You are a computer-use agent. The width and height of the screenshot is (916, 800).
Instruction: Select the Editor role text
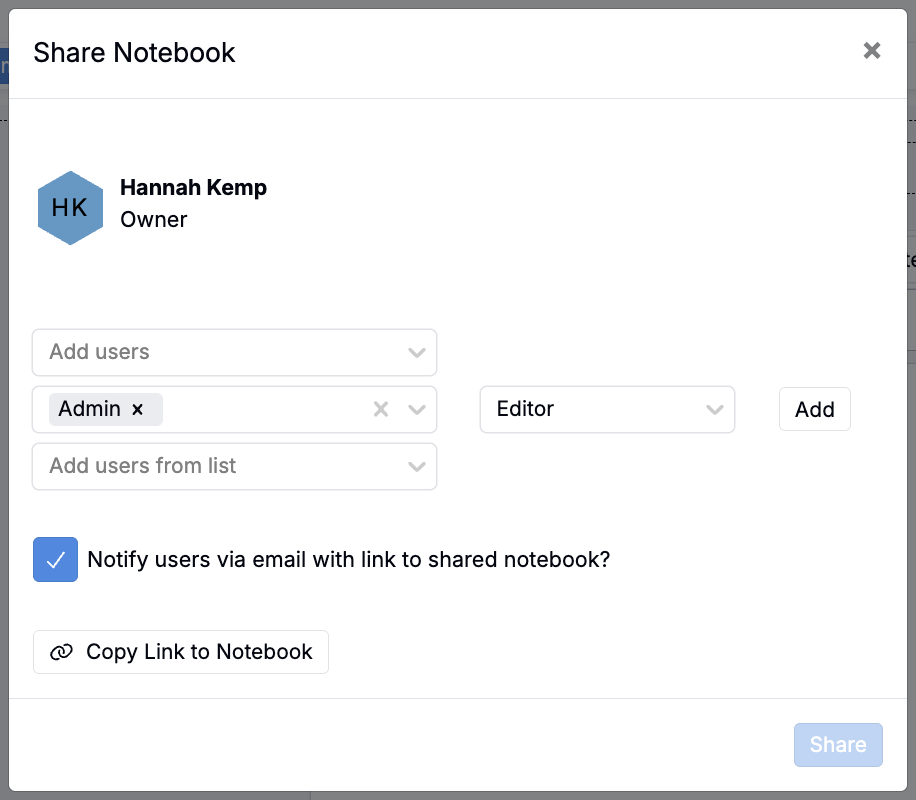525,409
